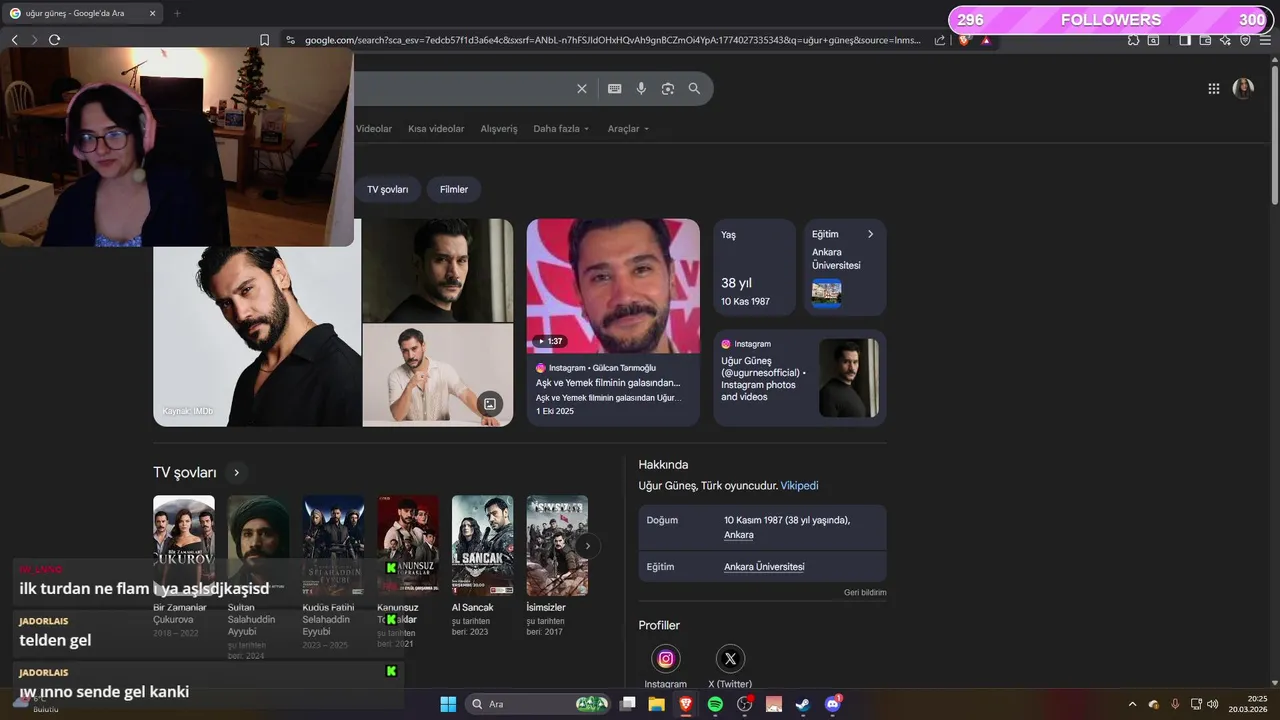This screenshot has width=1280, height=720.
Task: Open the extensions puzzle-piece icon
Action: click(x=1133, y=40)
